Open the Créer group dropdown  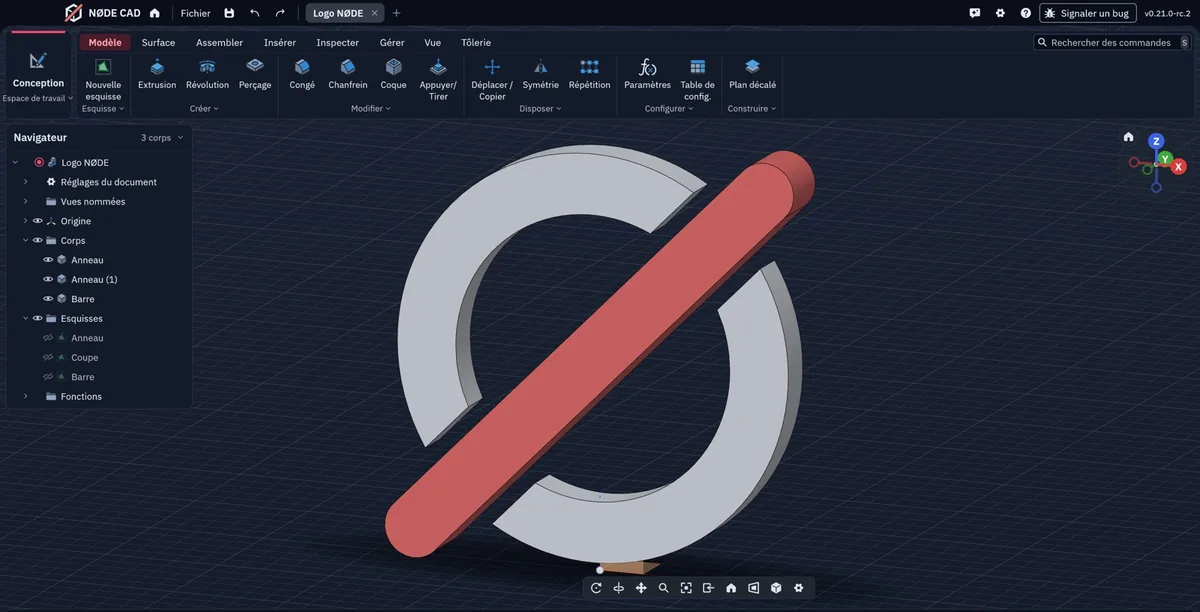coord(204,108)
